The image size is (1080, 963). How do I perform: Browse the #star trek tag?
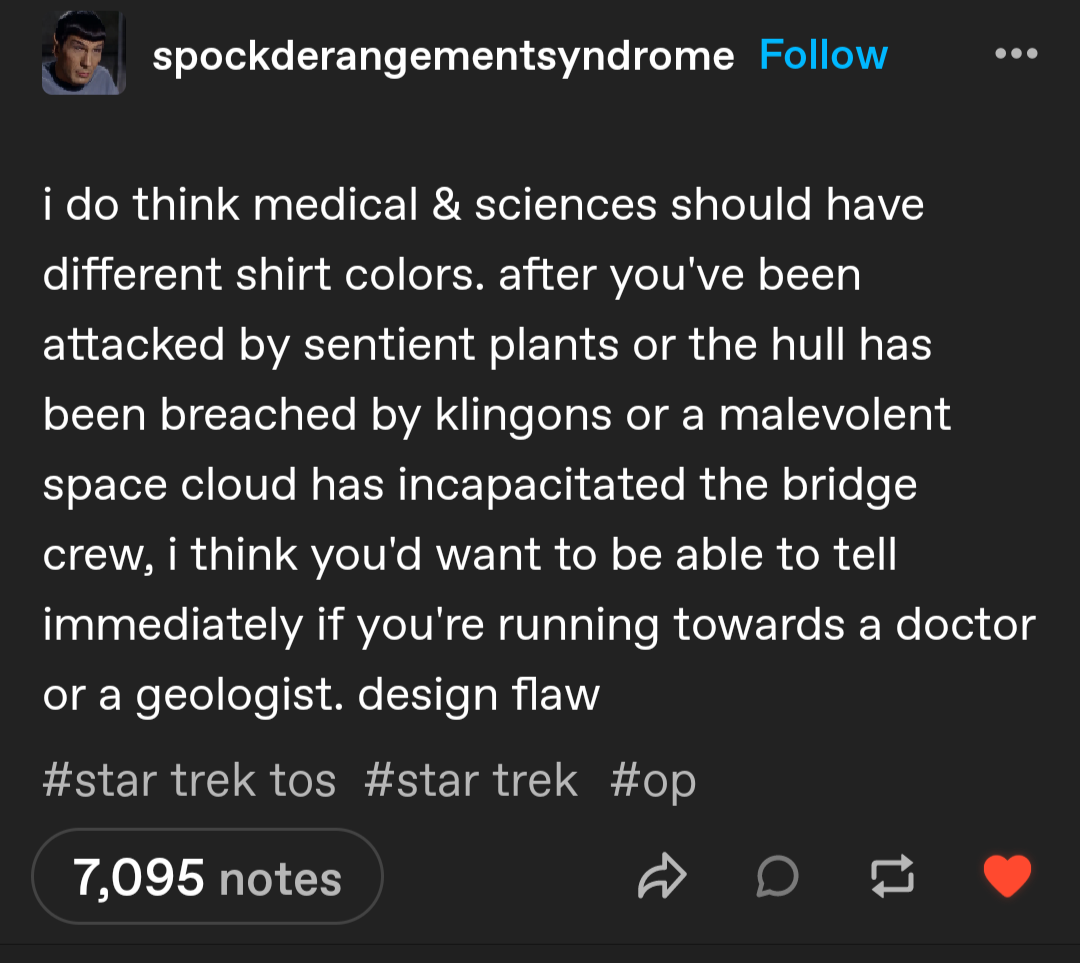tap(471, 780)
